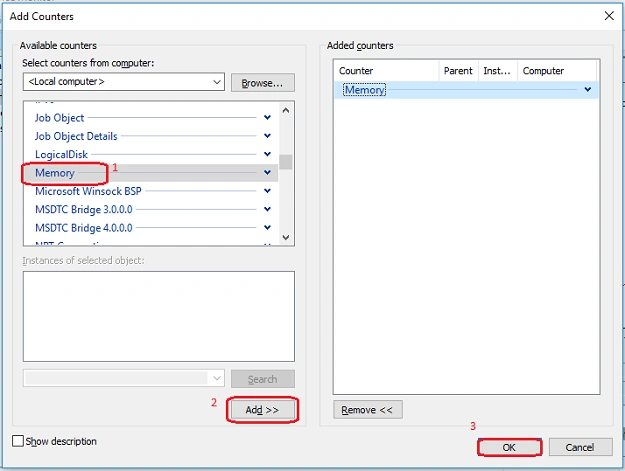Click the Search button
Screen dimensions: 625x471
pos(263,379)
